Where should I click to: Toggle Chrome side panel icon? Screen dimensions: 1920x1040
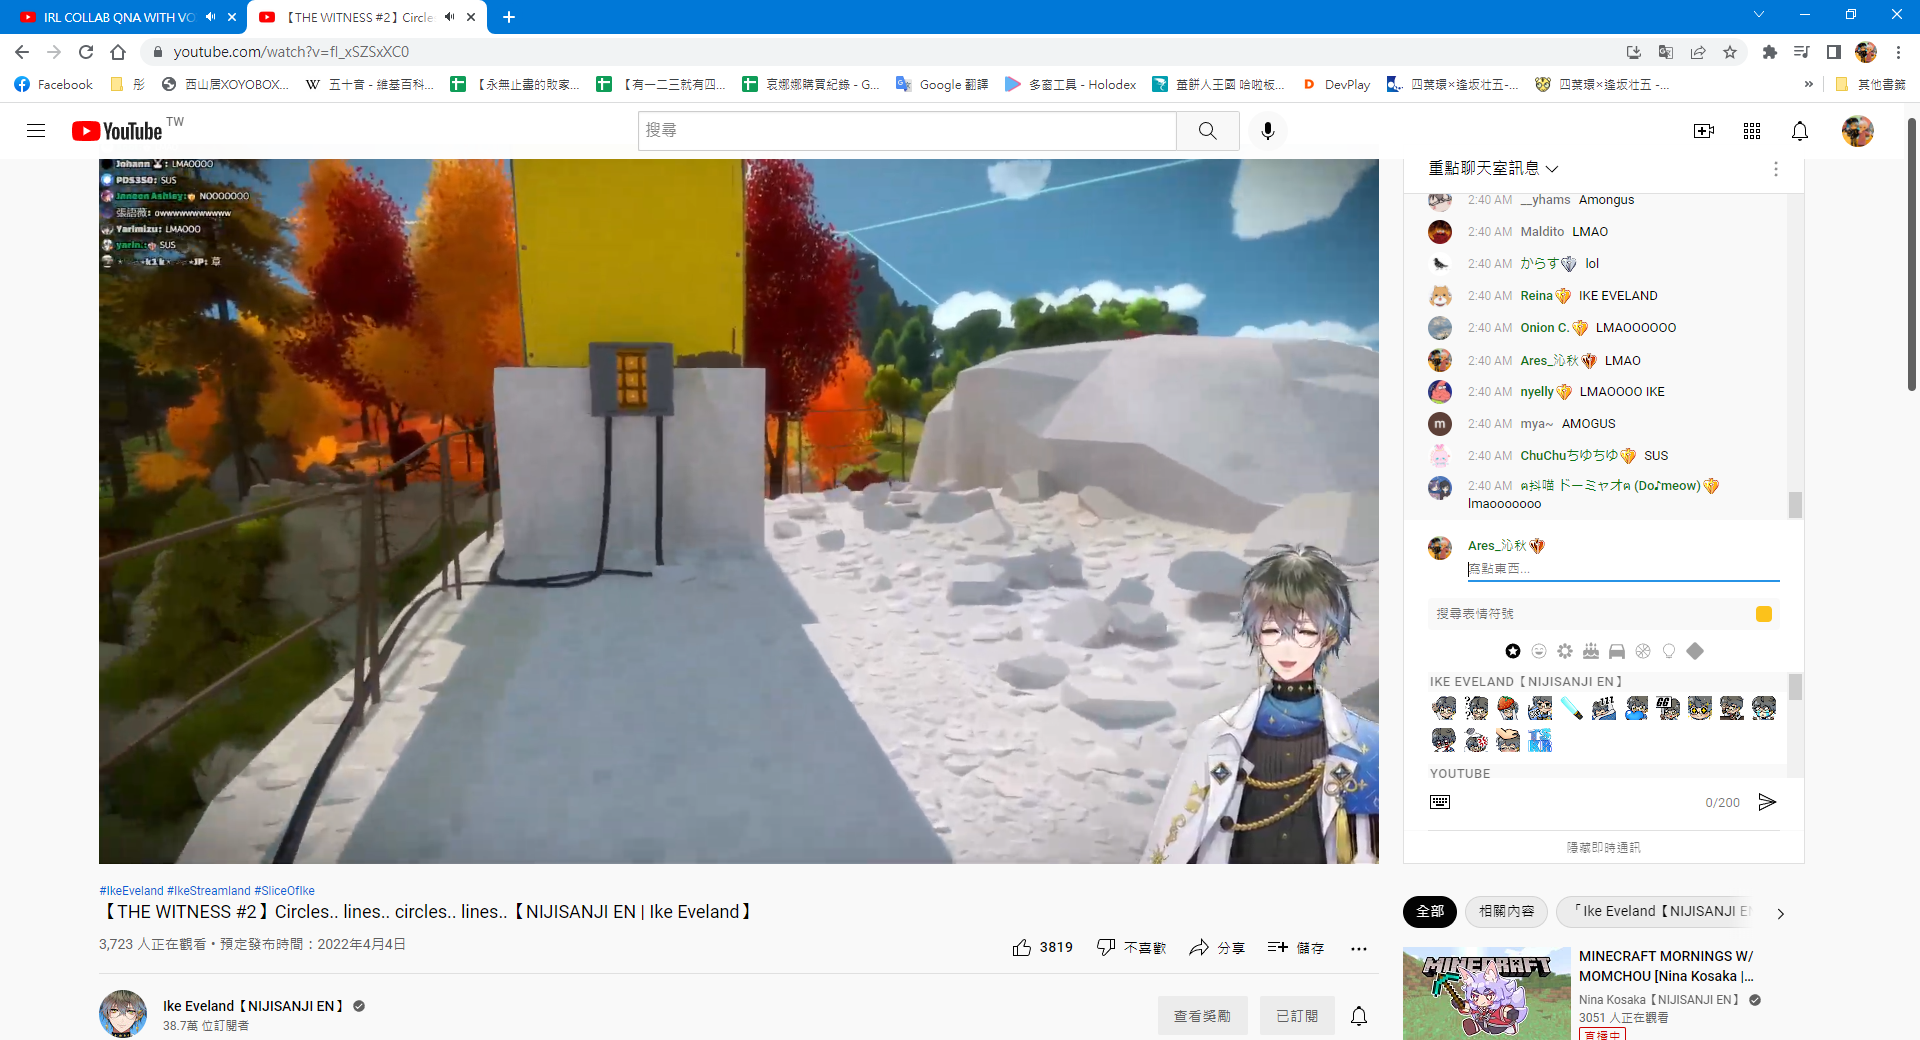click(x=1833, y=52)
